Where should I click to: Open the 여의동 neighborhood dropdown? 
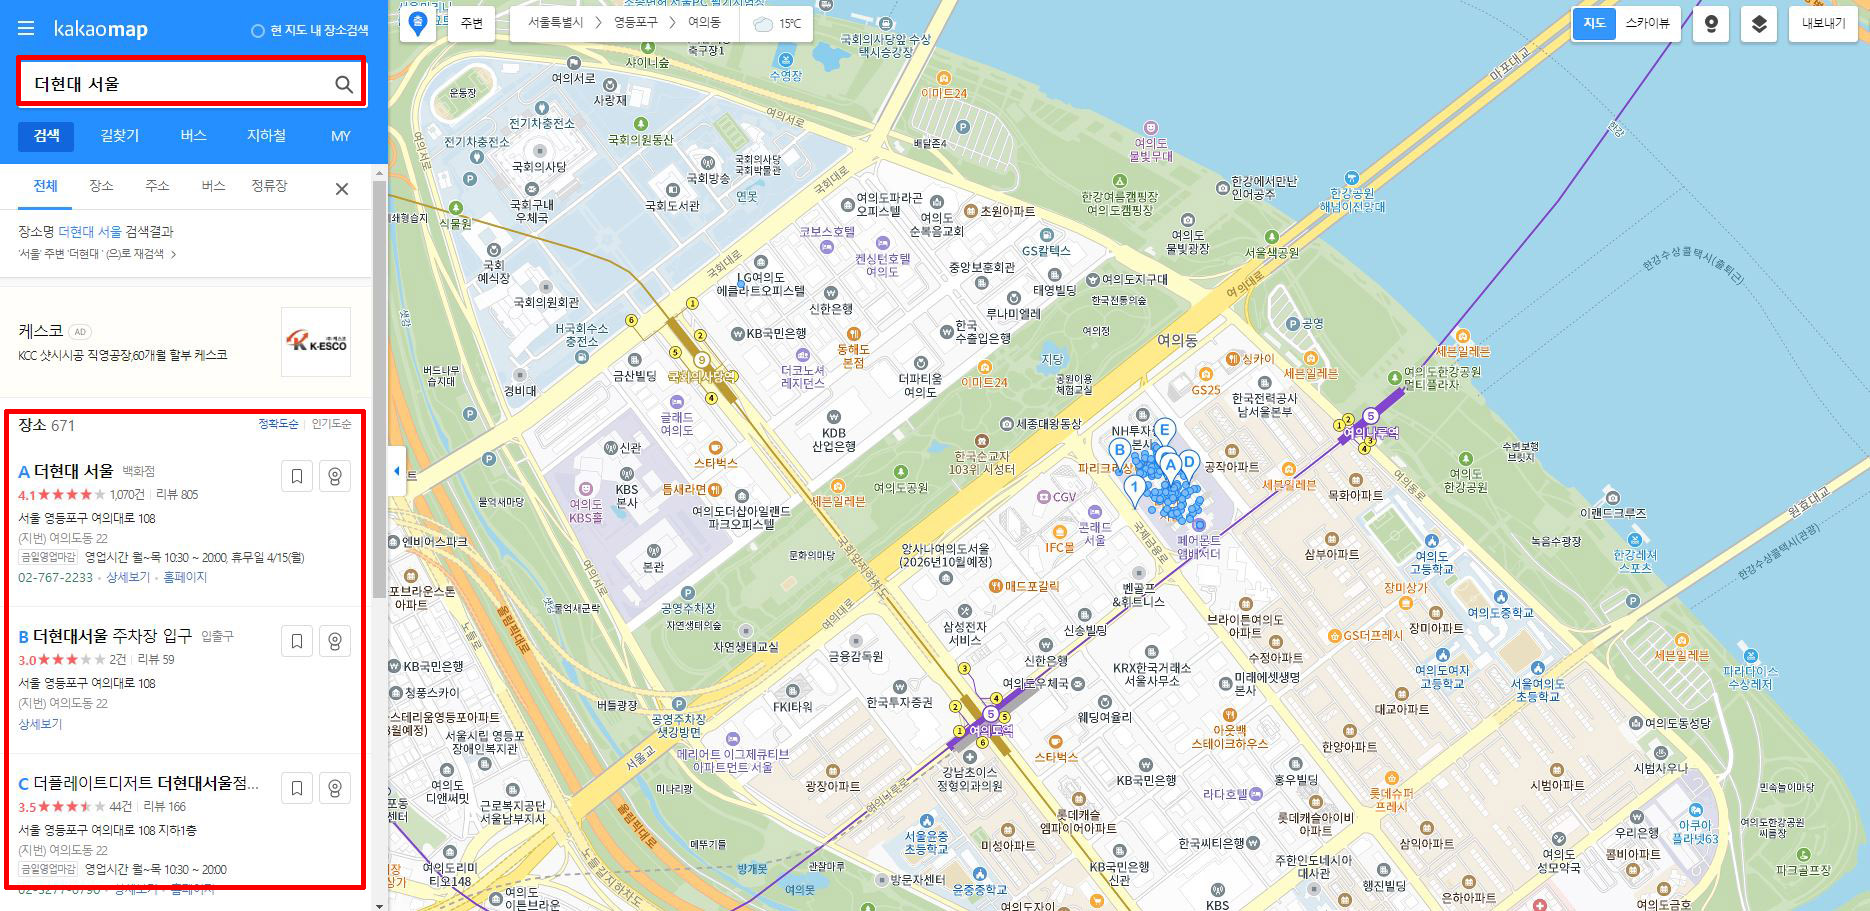(705, 23)
